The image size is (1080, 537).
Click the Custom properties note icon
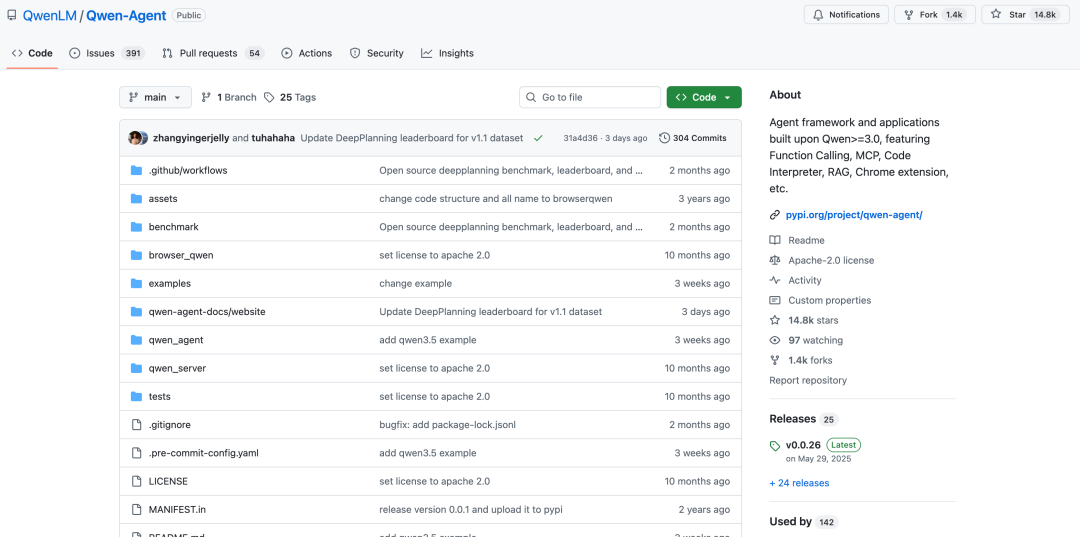point(775,300)
